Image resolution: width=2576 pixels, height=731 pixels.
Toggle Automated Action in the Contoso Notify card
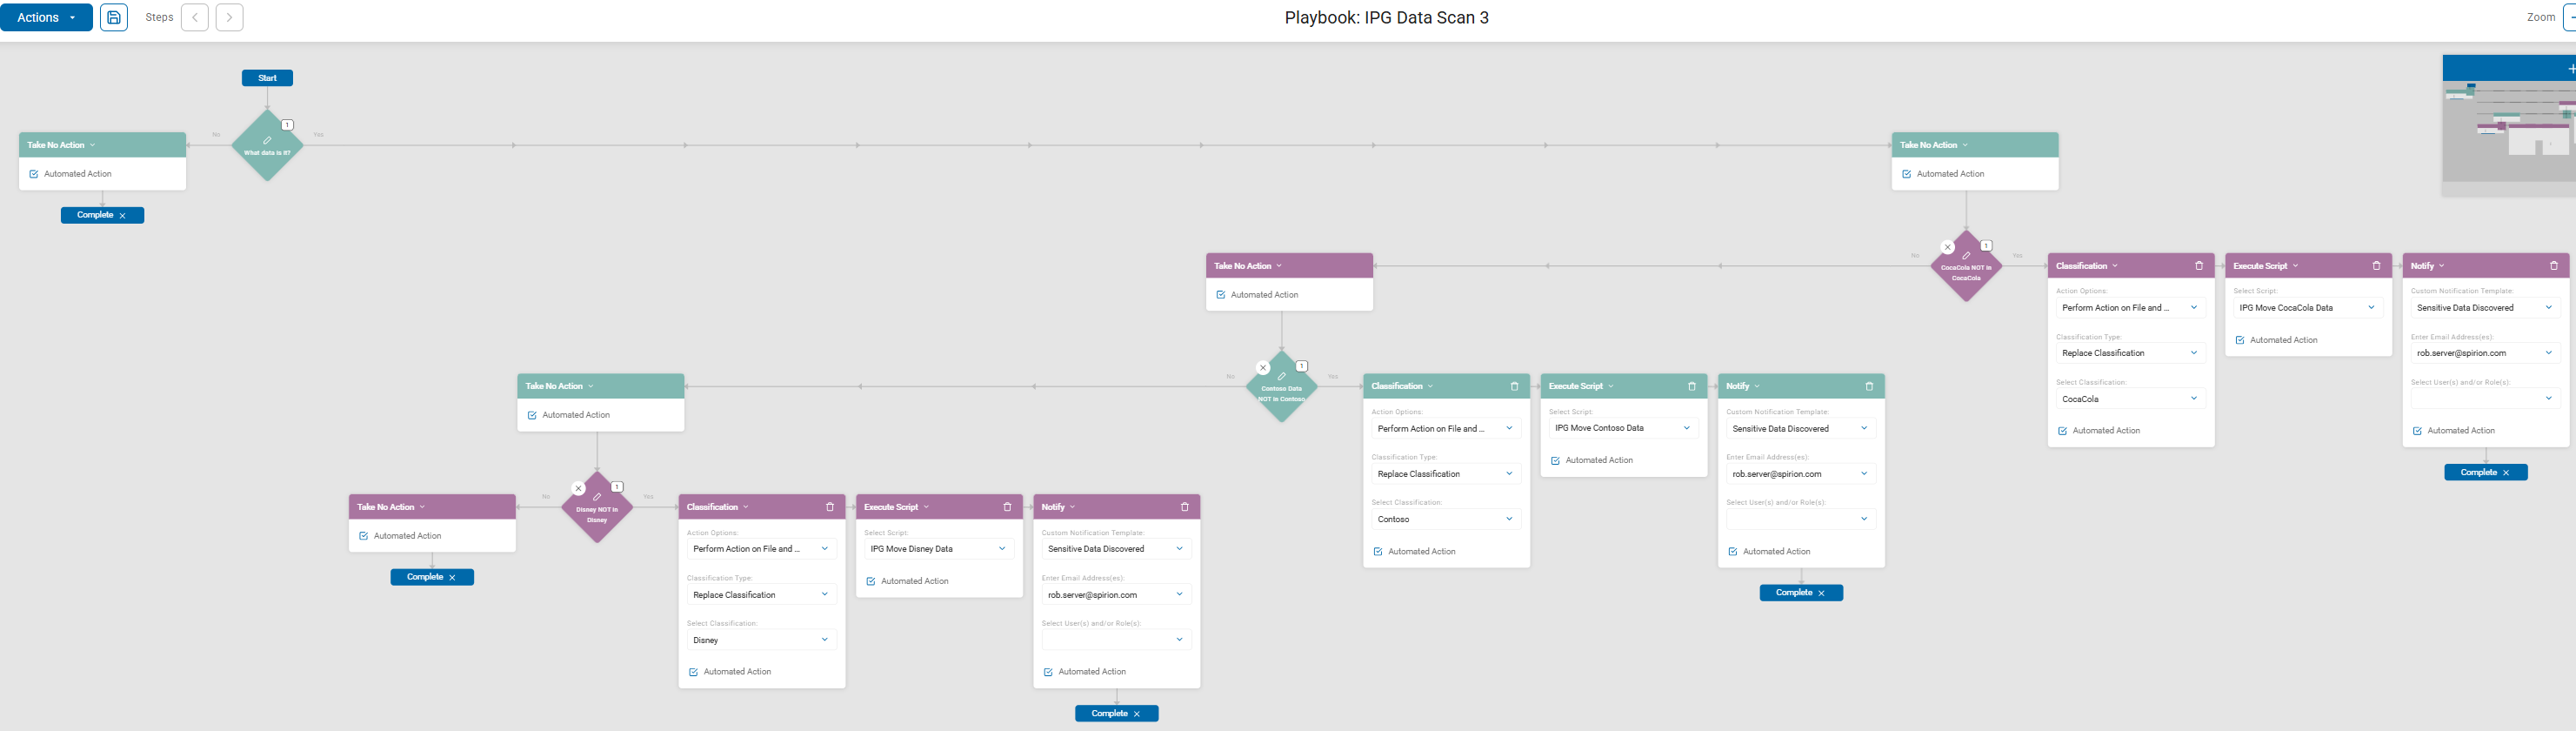pos(1733,552)
